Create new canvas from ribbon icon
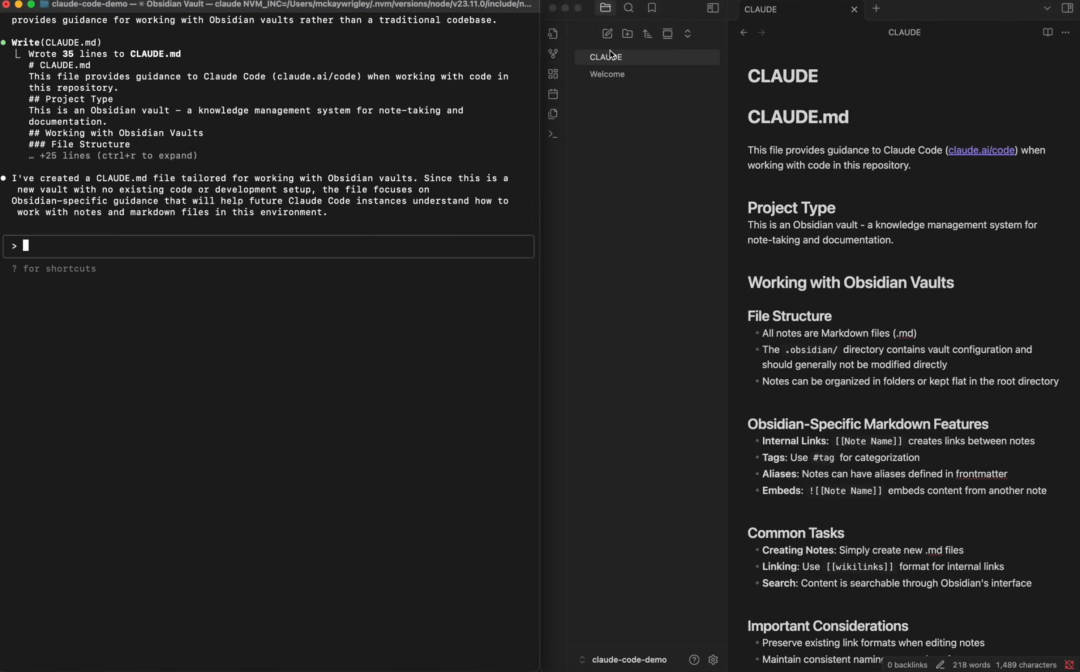1080x672 pixels. [x=553, y=74]
